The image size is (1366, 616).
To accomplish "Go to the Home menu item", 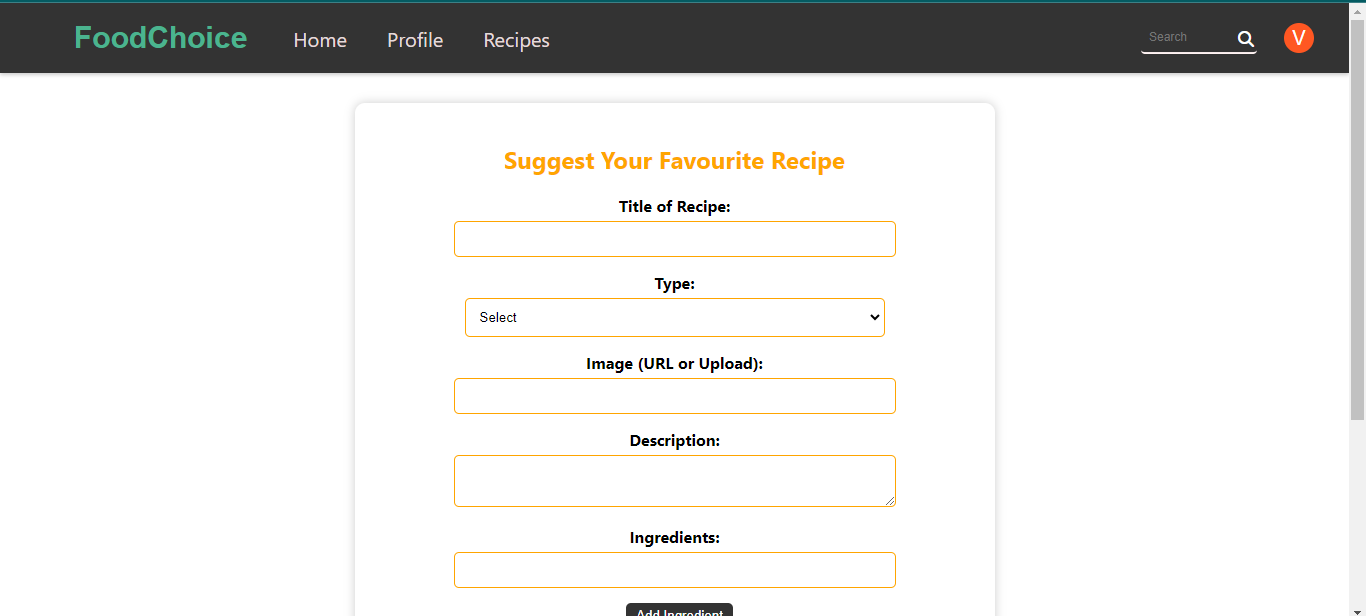I will 319,40.
